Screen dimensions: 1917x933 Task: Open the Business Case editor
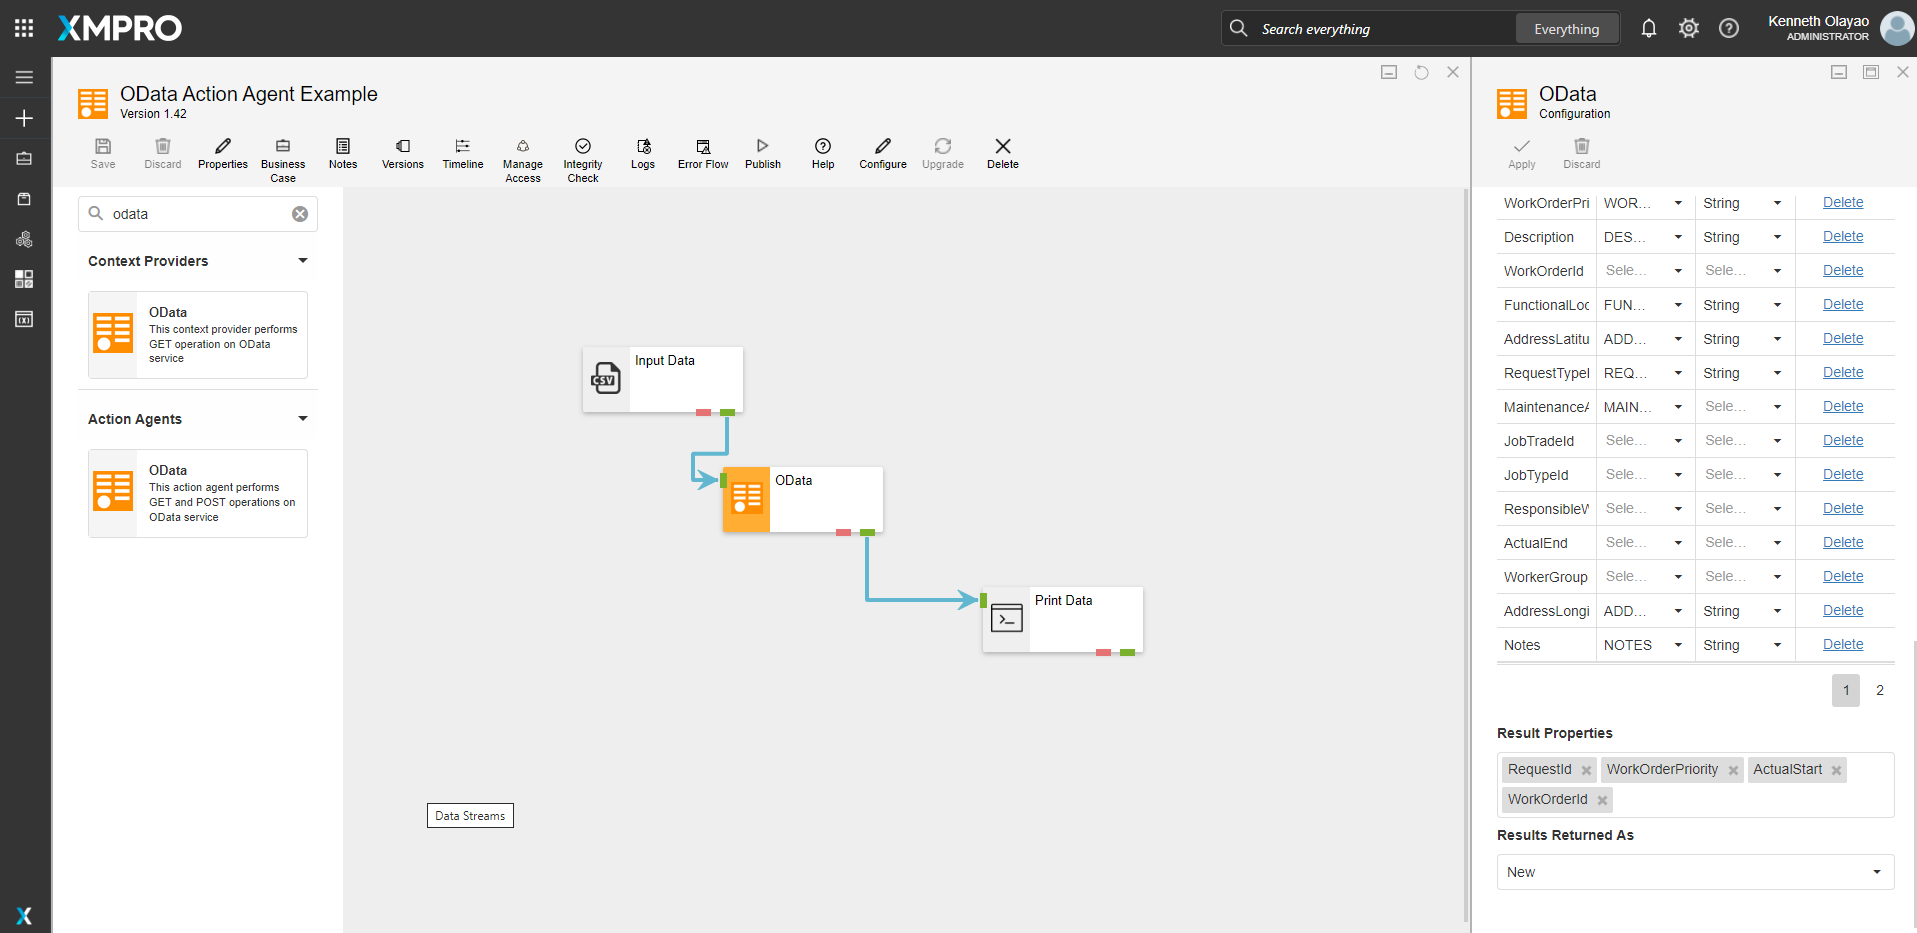[283, 159]
